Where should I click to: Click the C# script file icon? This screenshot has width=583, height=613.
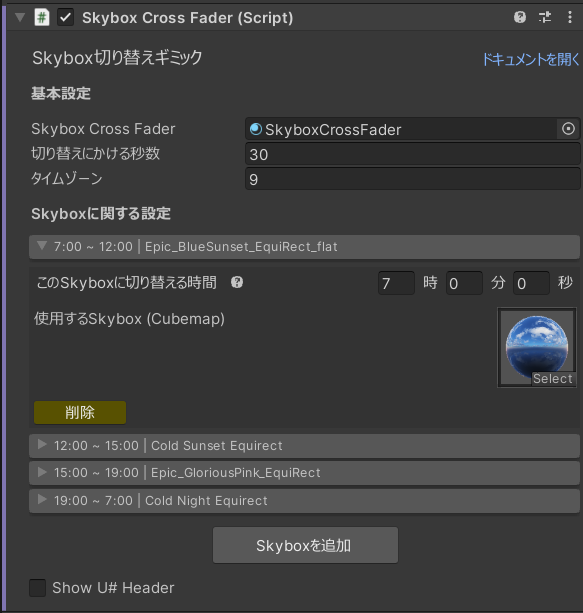(x=42, y=18)
